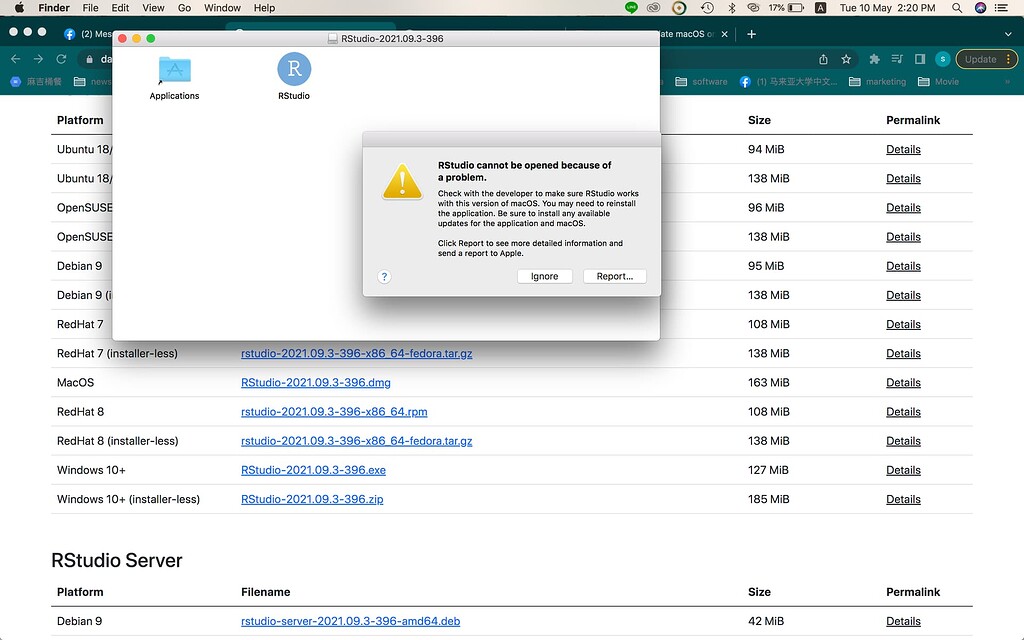
Task: Toggle the browser side panel icon
Action: (x=920, y=59)
